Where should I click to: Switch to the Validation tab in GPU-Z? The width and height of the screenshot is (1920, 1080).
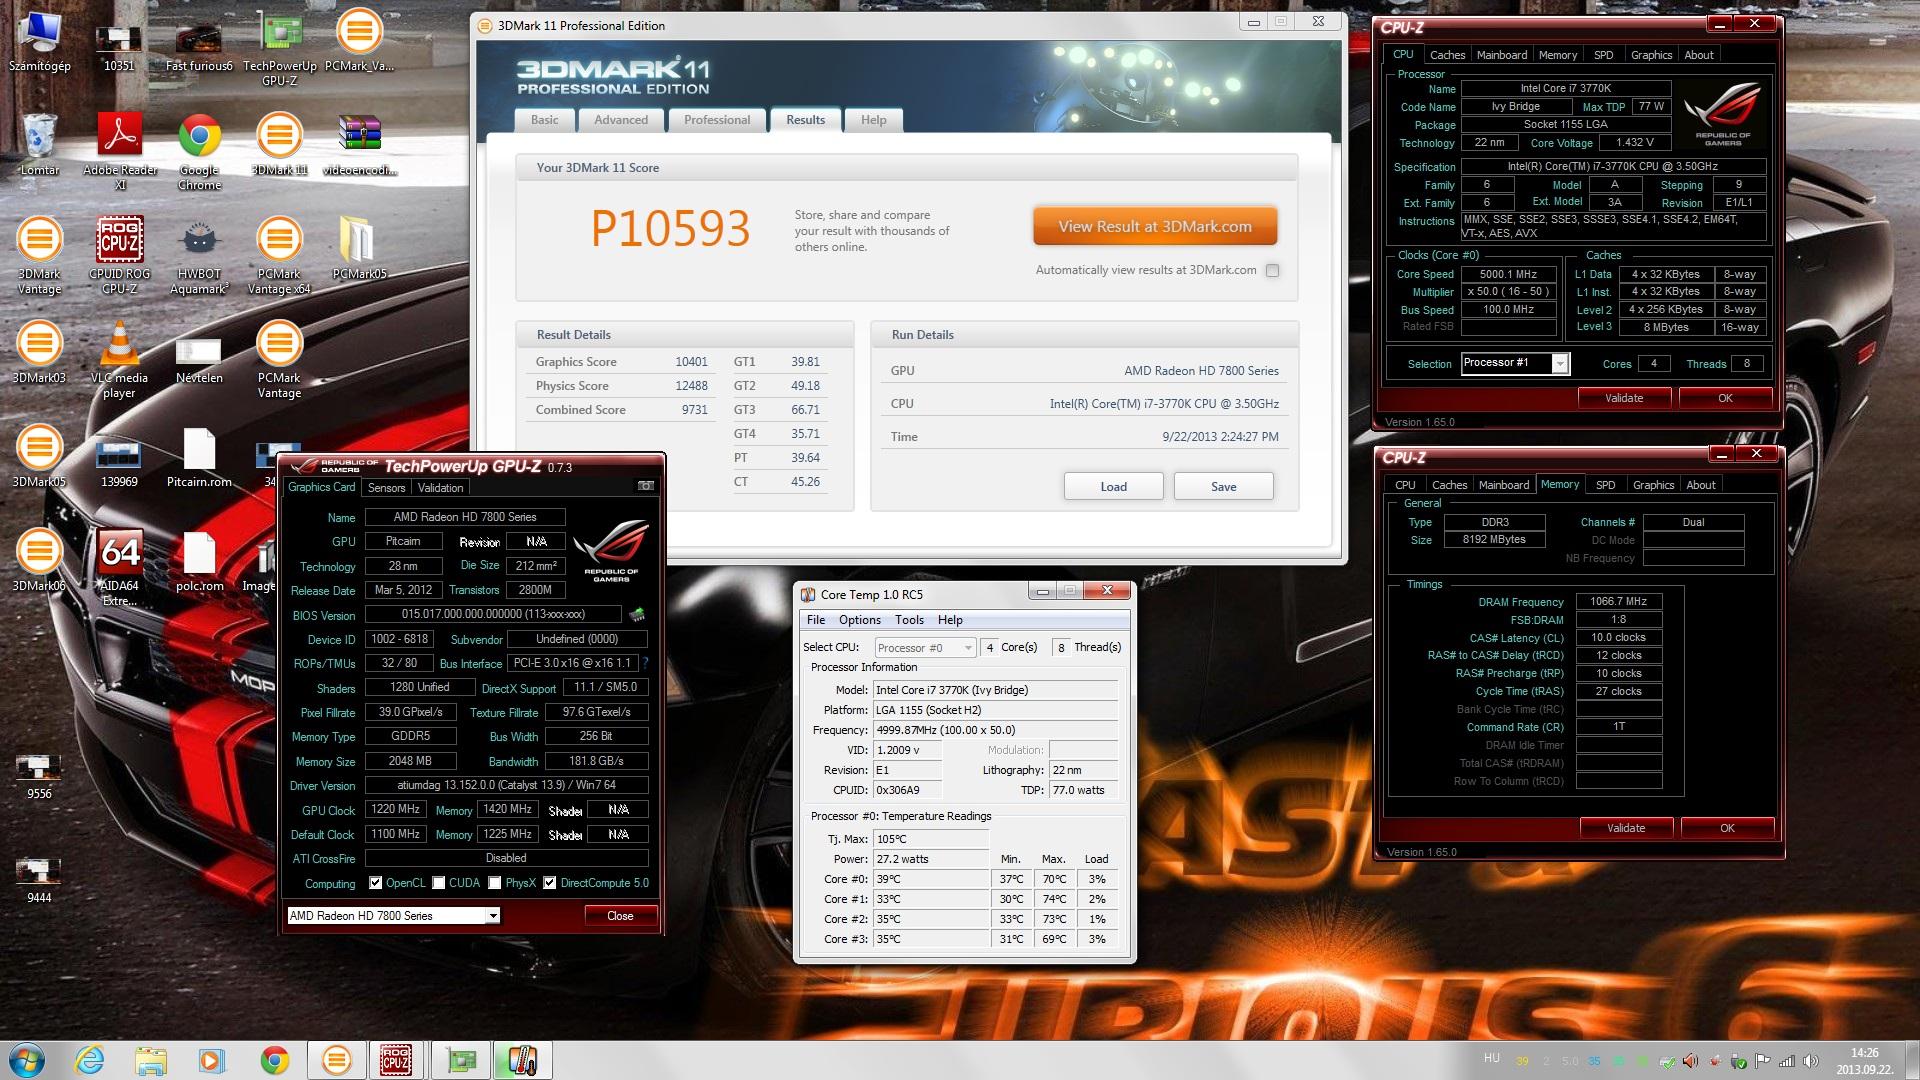tap(441, 488)
